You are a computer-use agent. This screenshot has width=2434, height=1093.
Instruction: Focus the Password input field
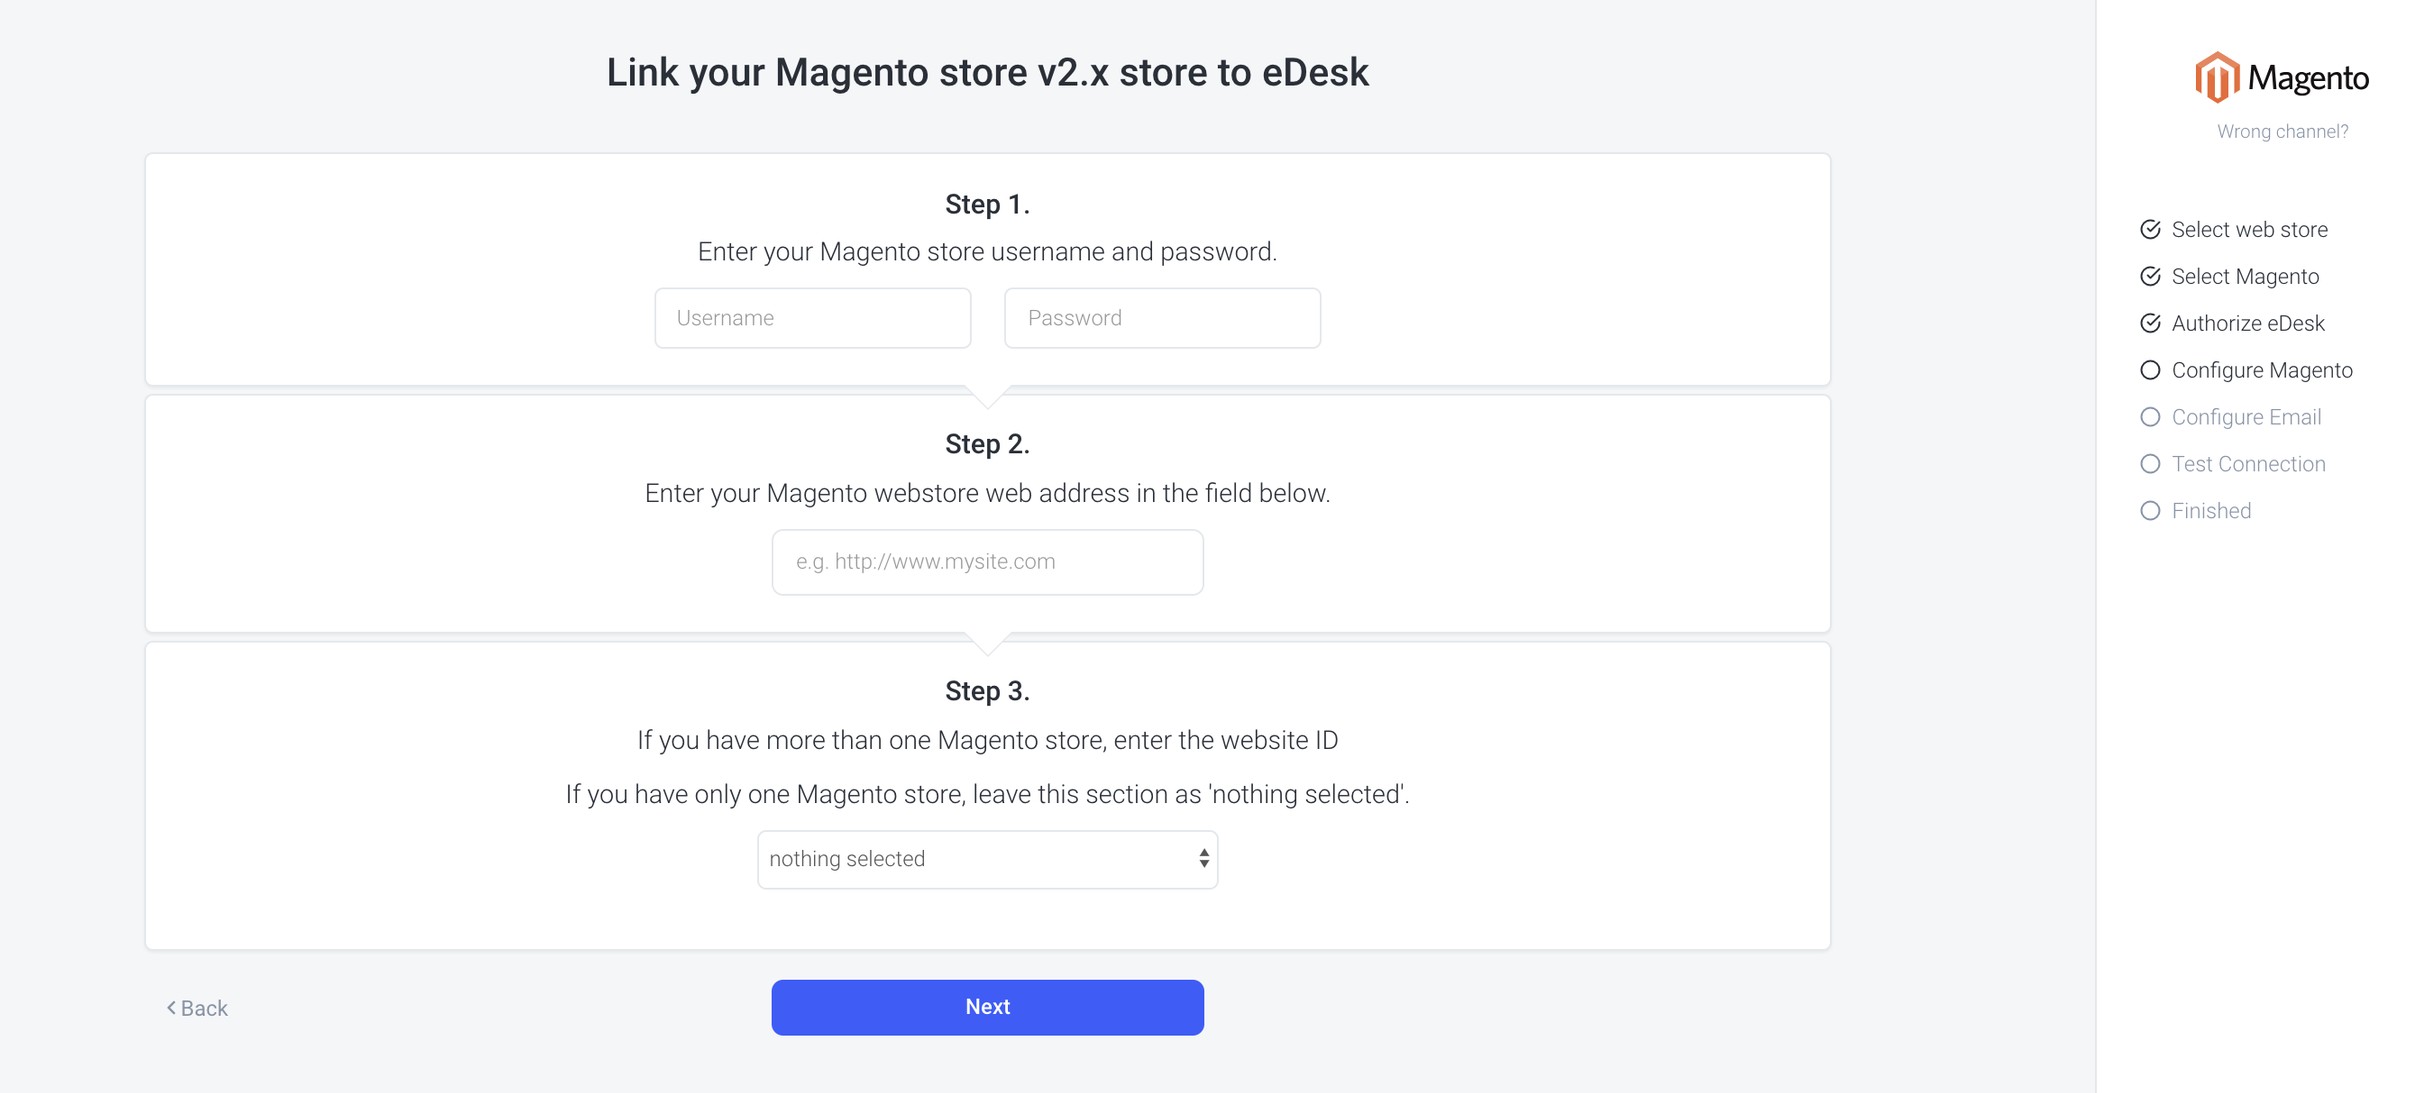1162,319
